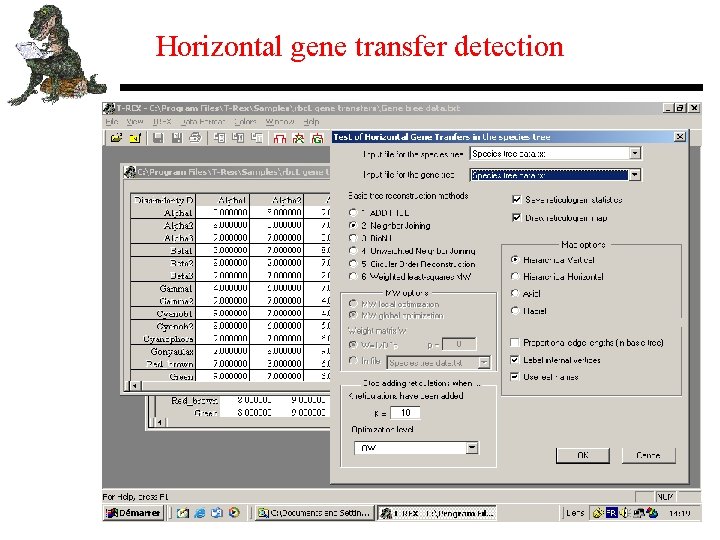
Task: Click the window-layout icon right after the printer
Action: click(219, 137)
